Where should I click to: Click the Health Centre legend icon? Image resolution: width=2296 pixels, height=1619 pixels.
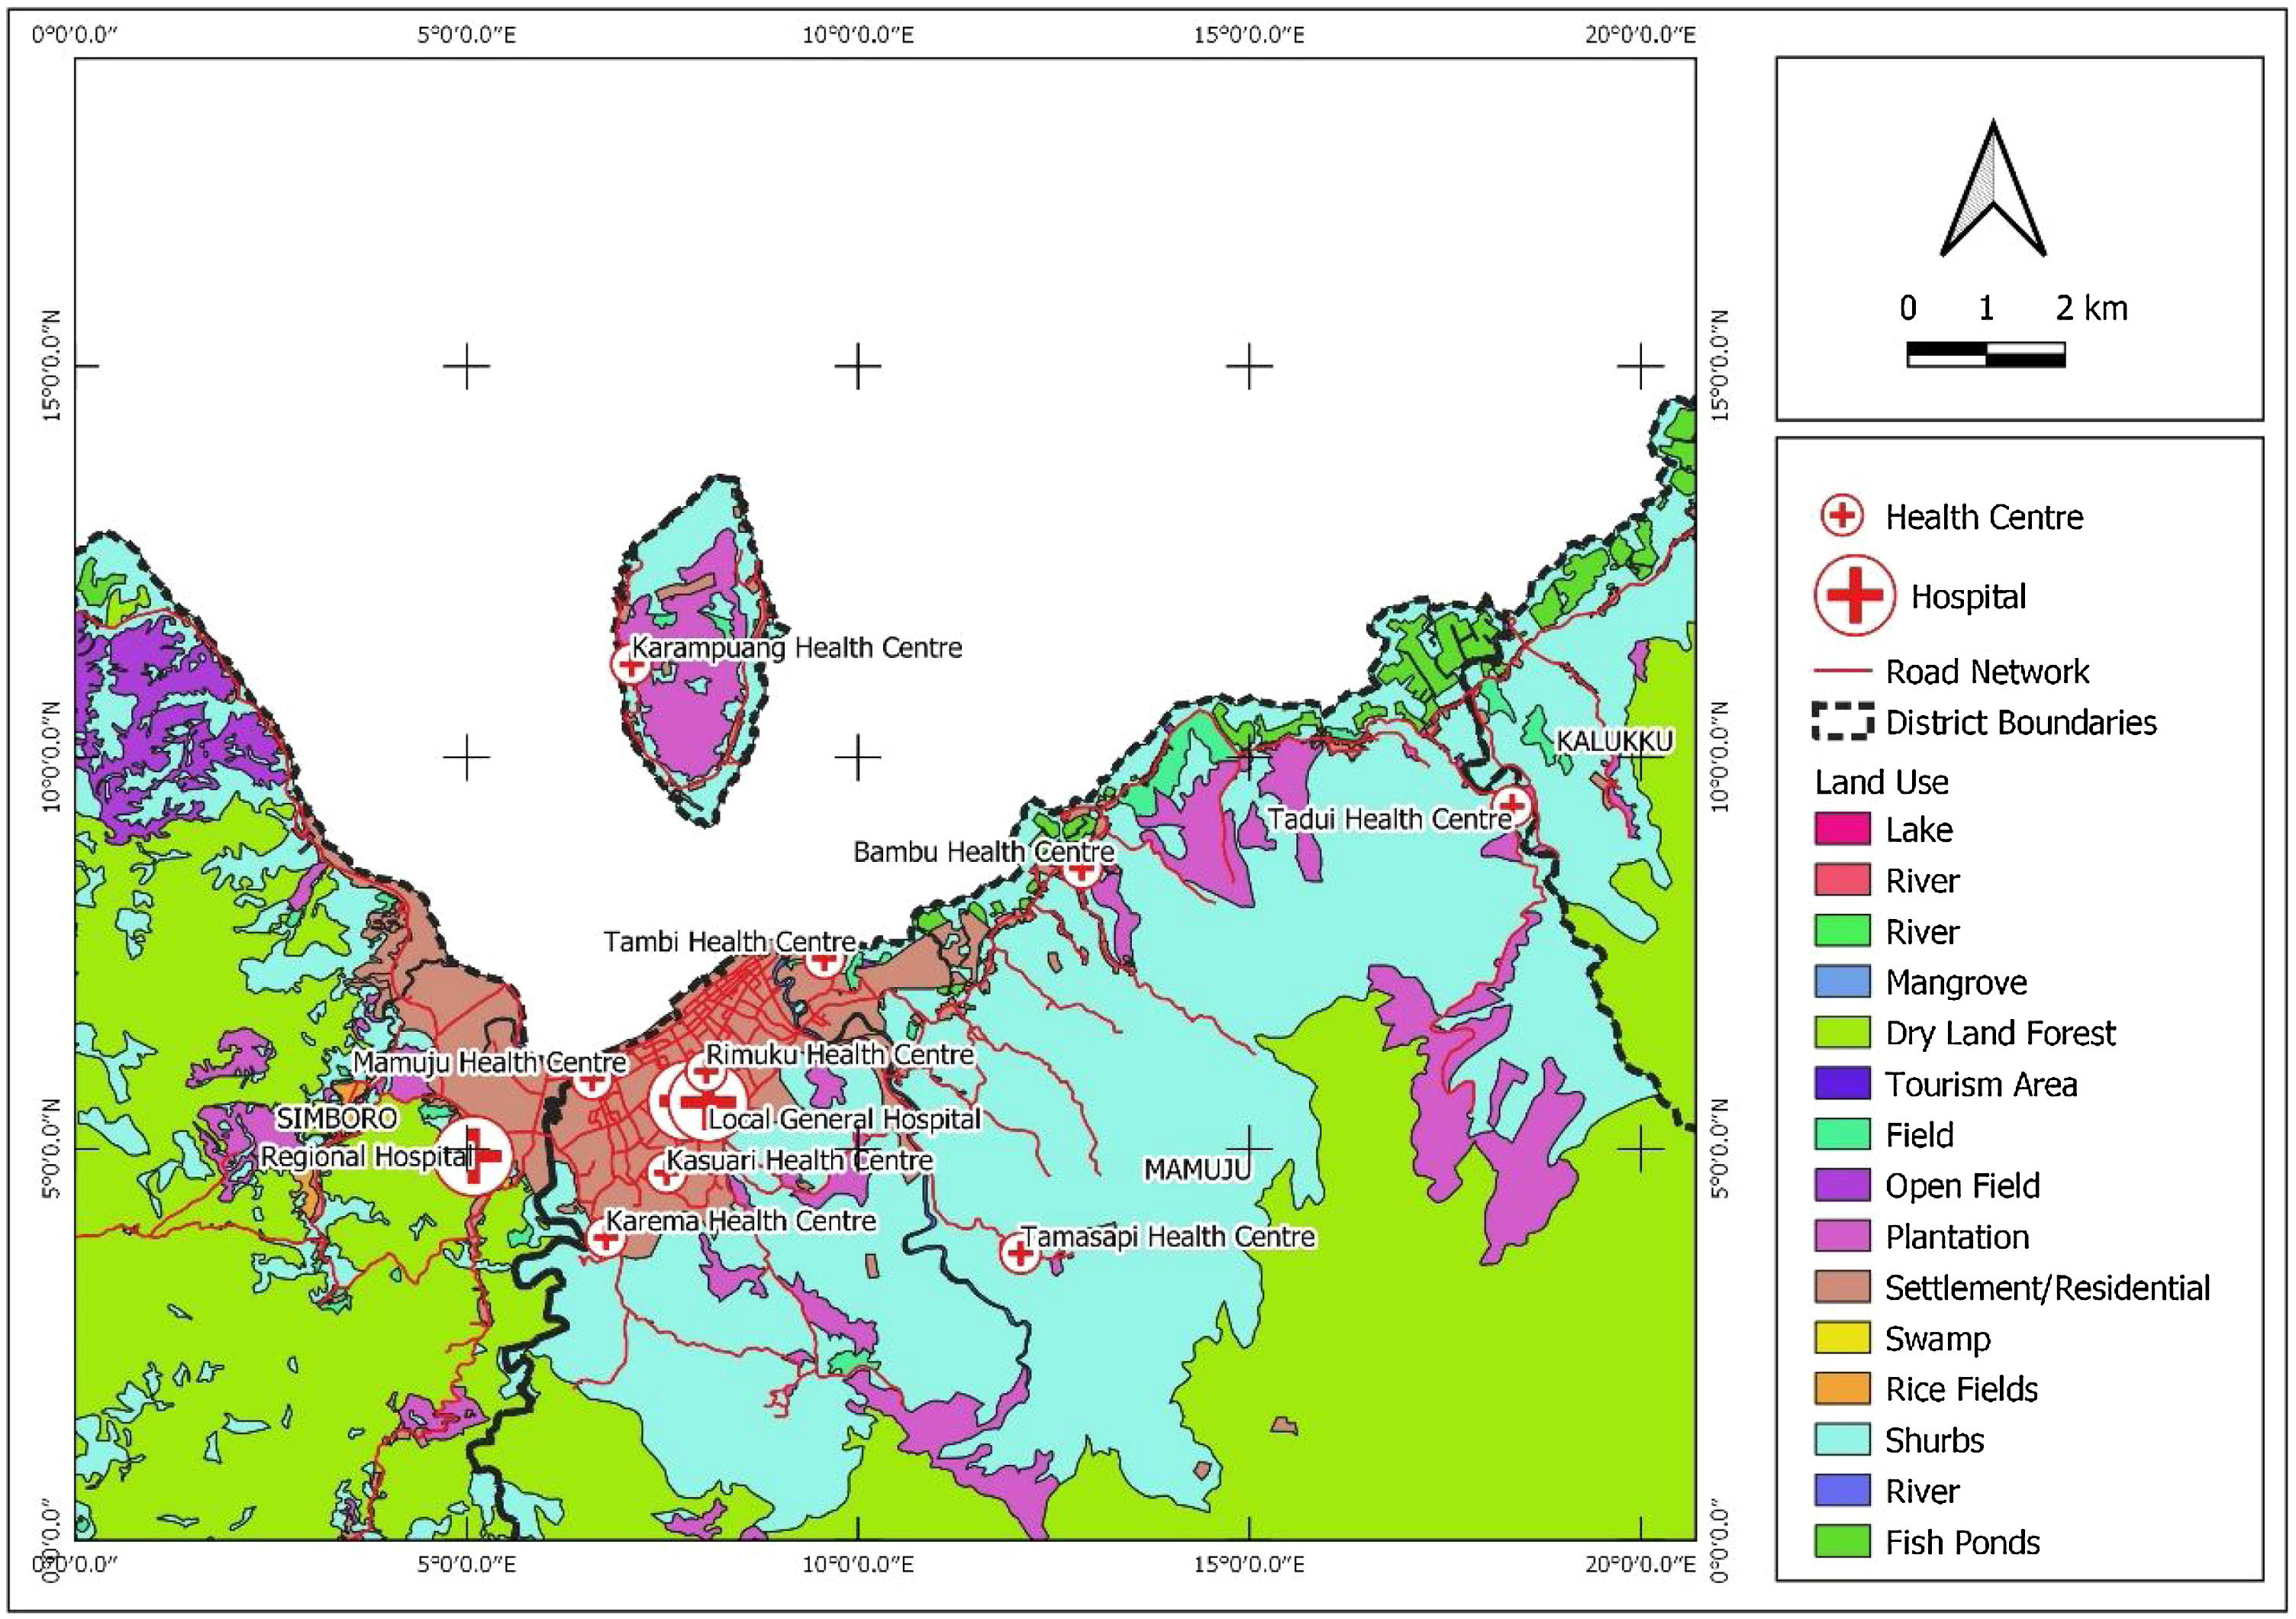(1842, 516)
